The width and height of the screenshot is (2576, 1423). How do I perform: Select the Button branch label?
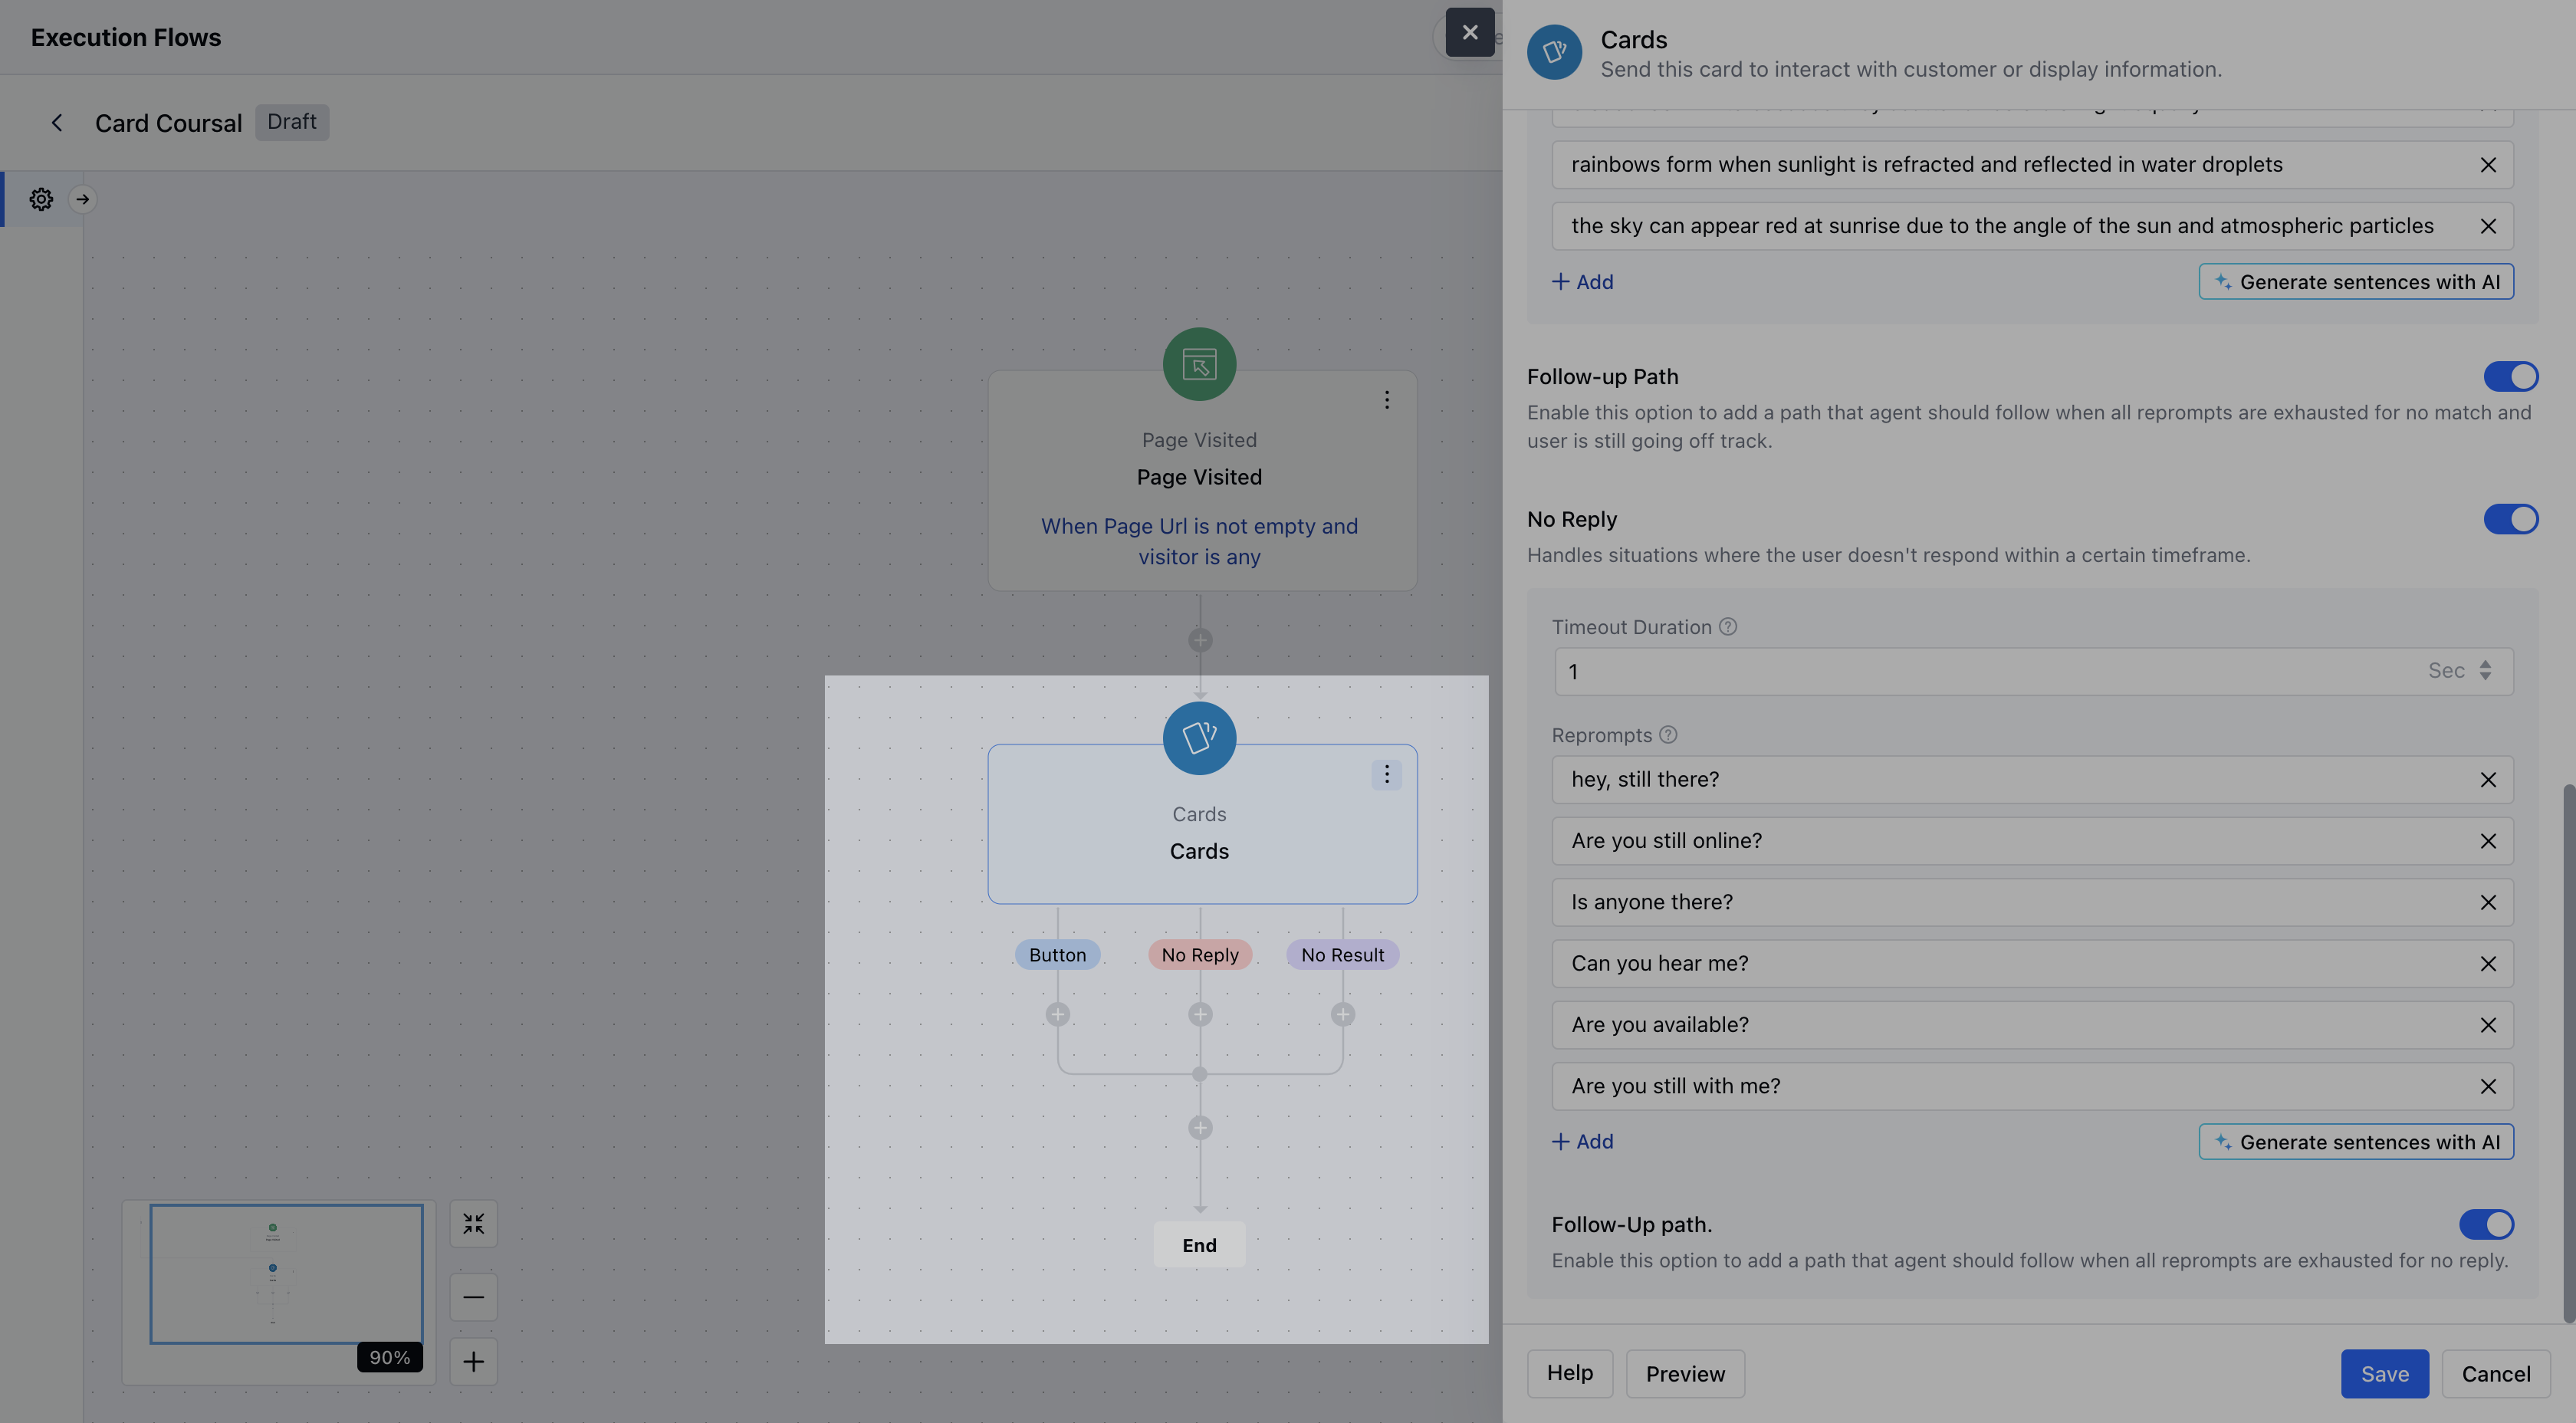coord(1057,955)
